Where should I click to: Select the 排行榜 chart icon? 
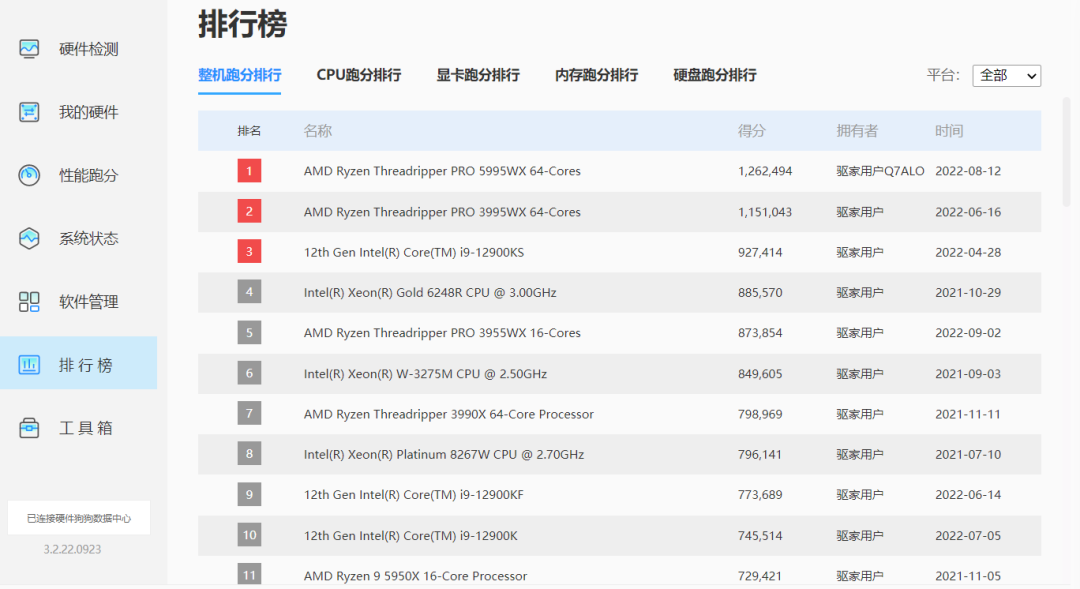coord(29,364)
